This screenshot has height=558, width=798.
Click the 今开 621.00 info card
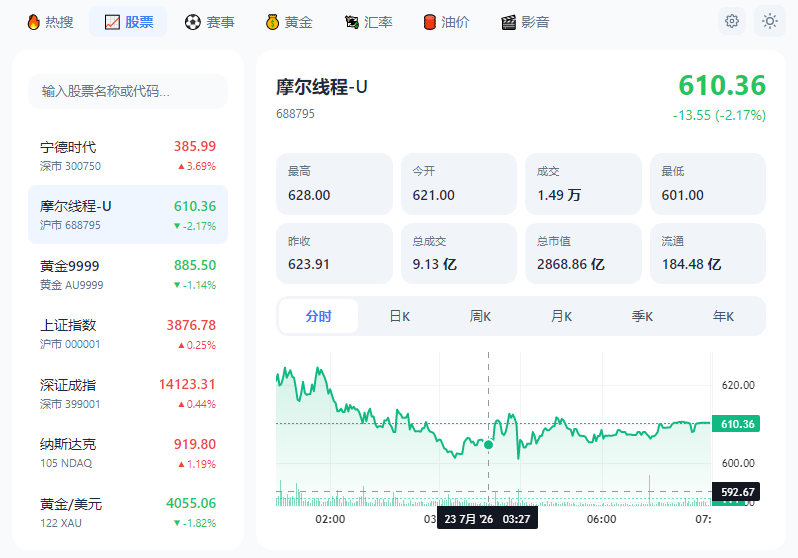coord(459,184)
